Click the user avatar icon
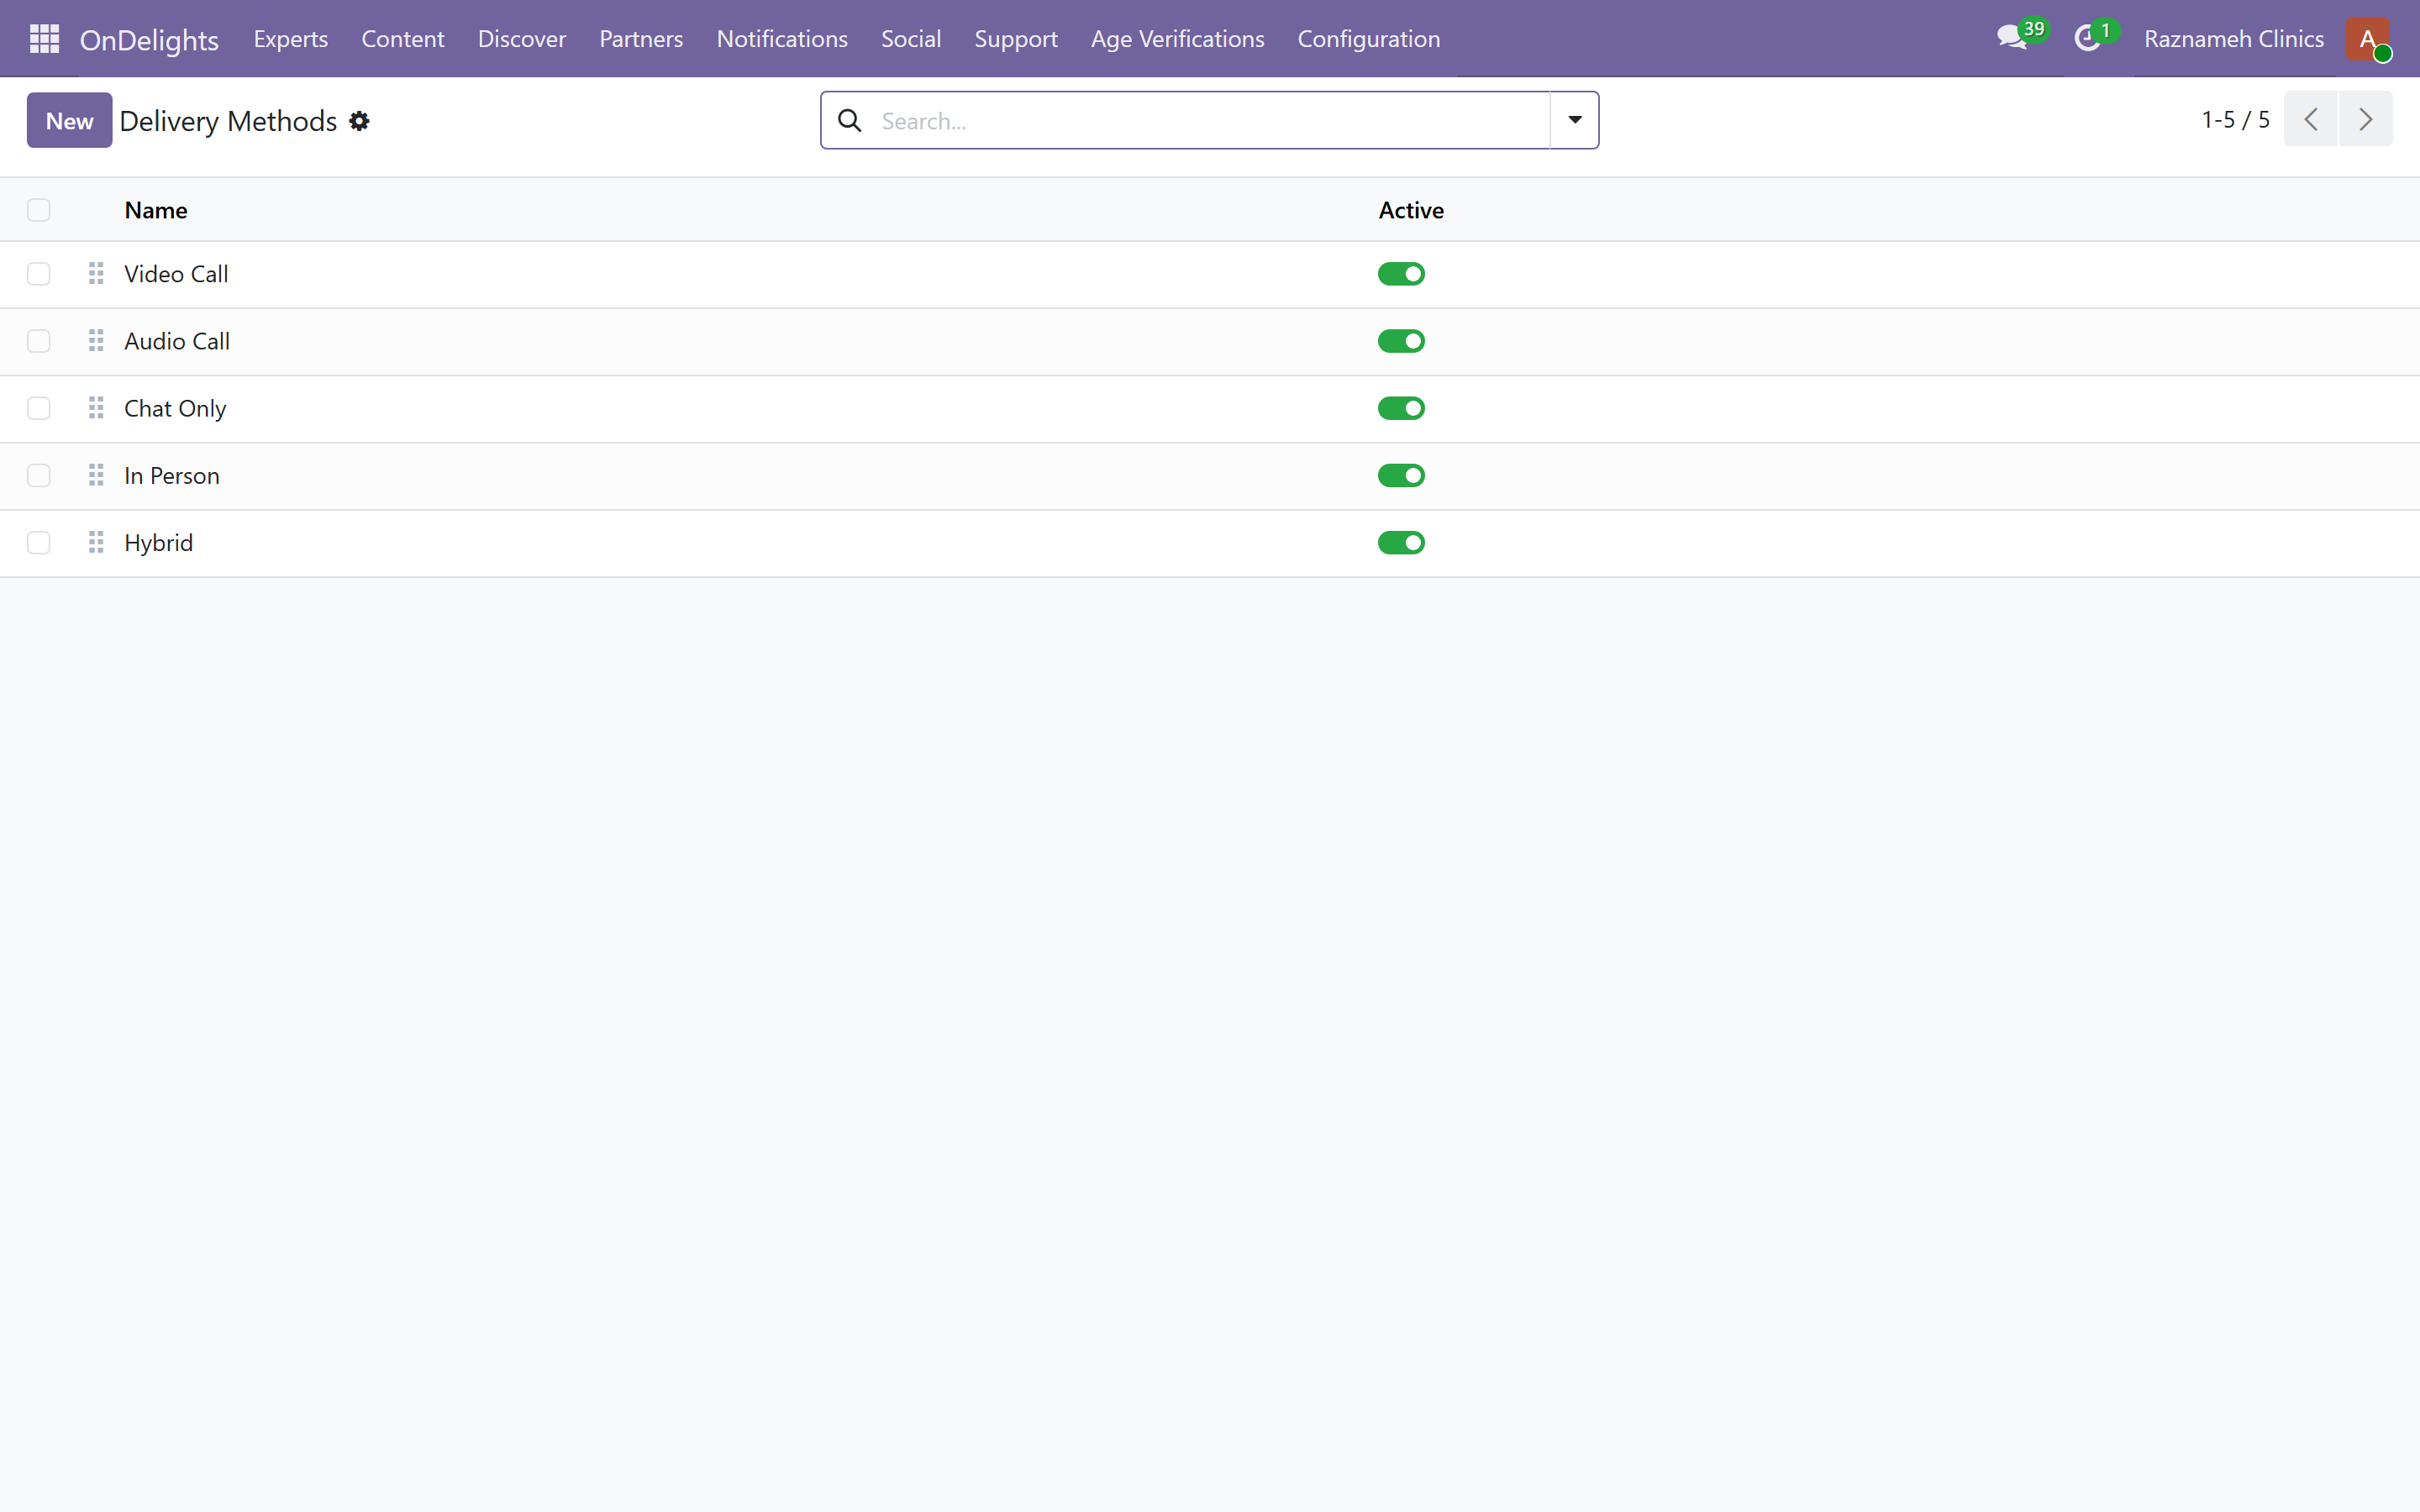 (2367, 39)
